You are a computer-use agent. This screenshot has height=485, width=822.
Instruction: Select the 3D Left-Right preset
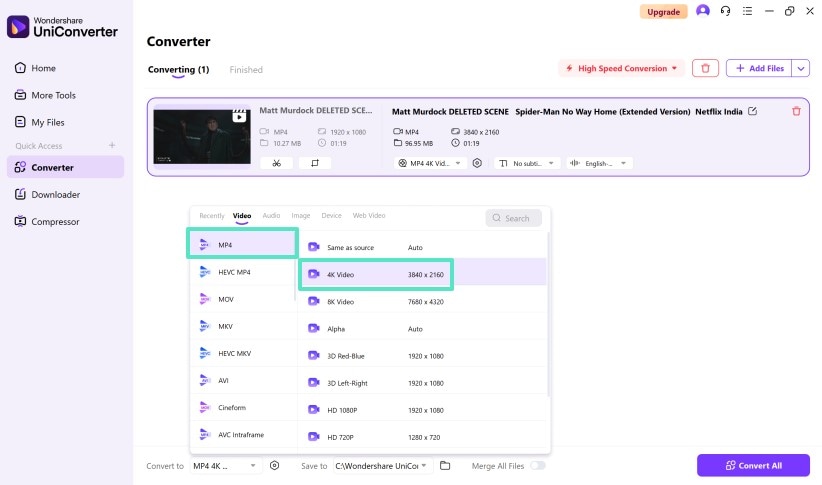[422, 383]
